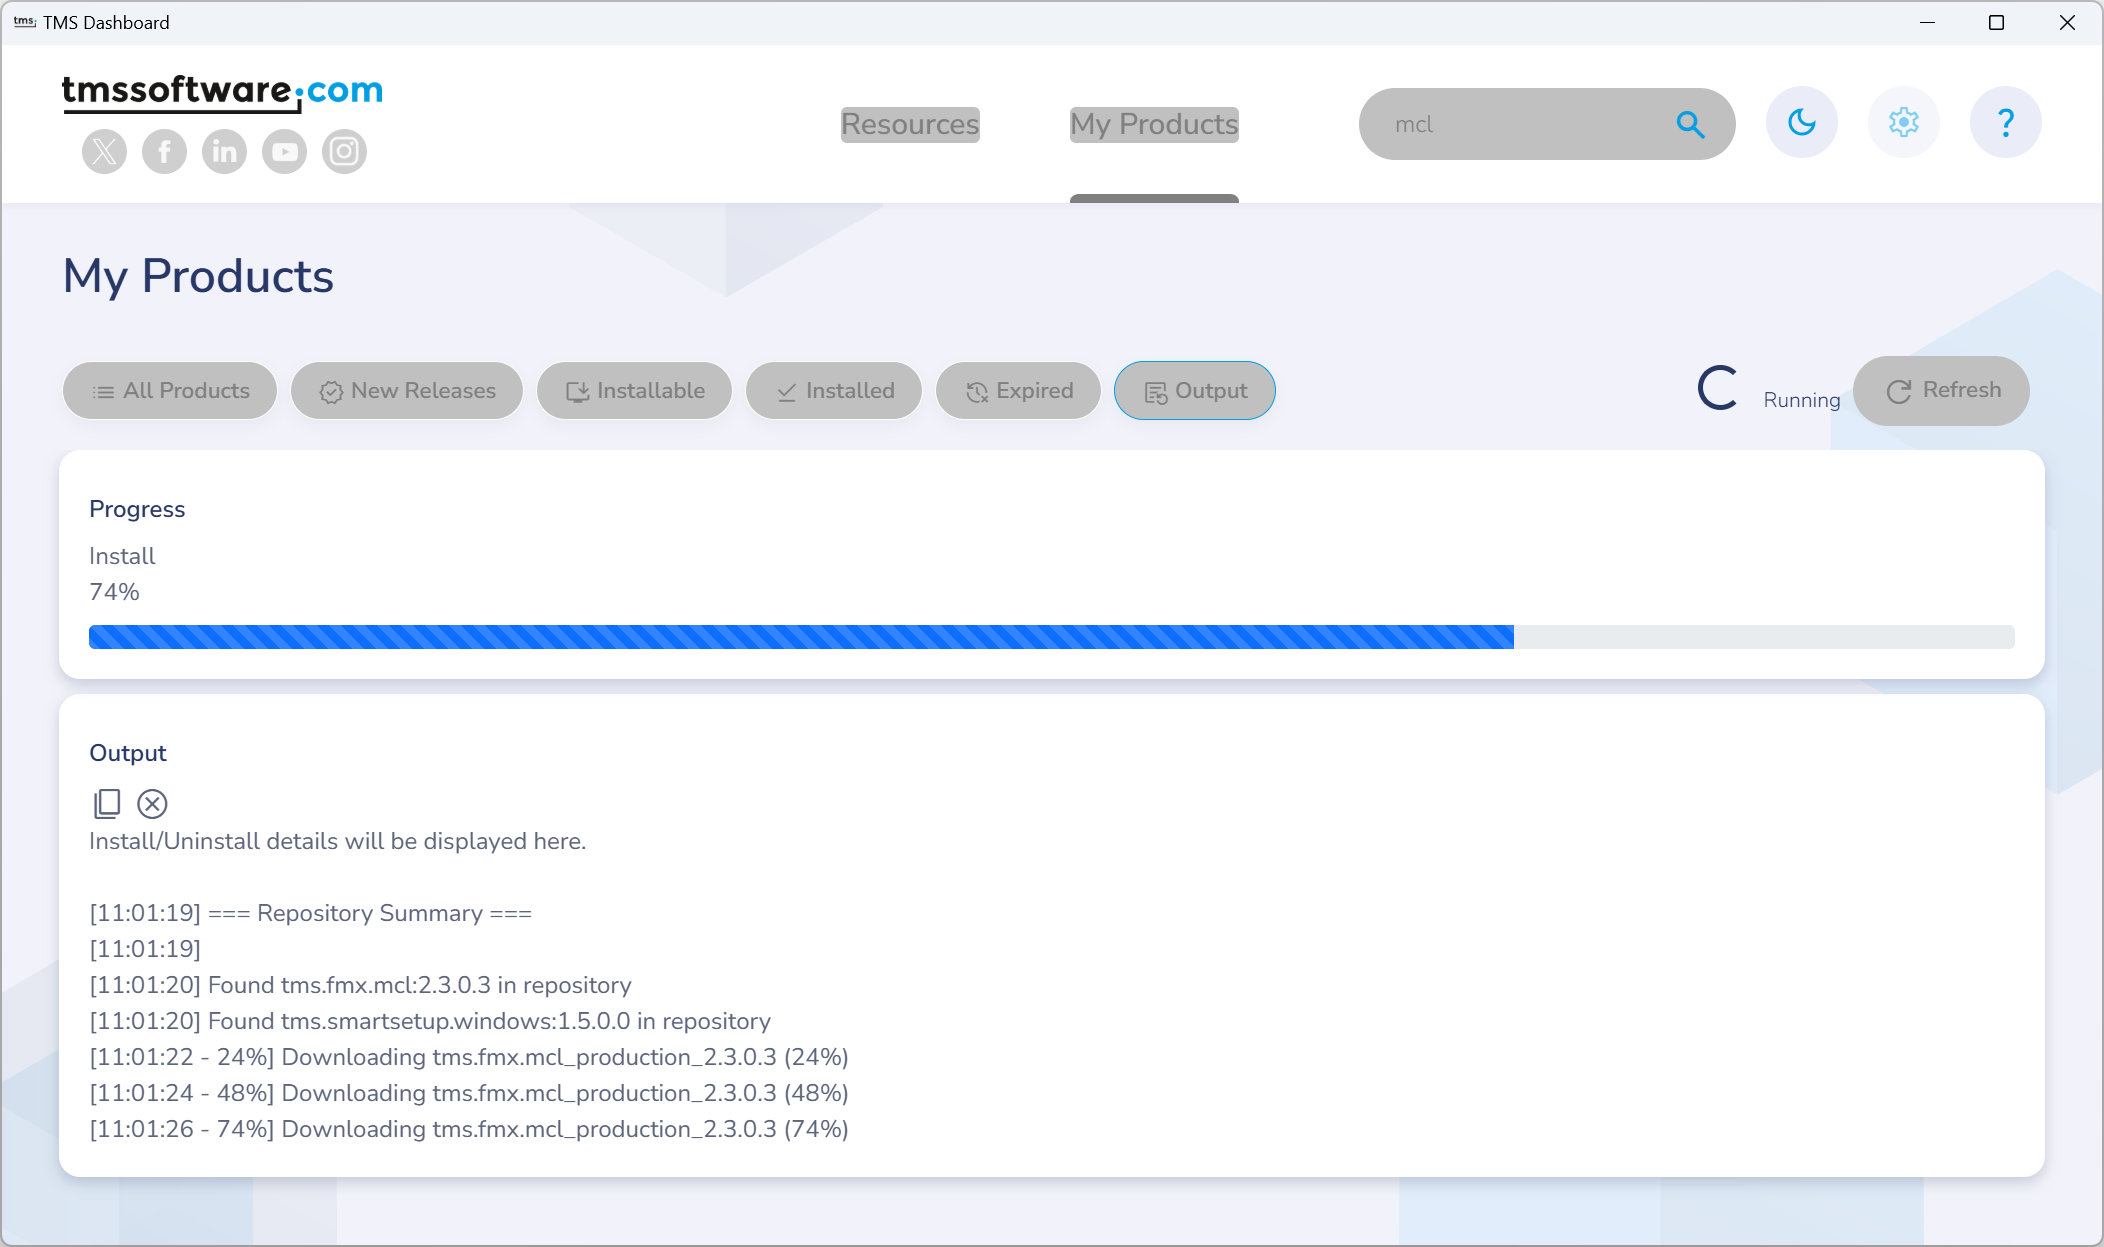Image resolution: width=2104 pixels, height=1247 pixels.
Task: Select the Installable filter
Action: tap(635, 390)
